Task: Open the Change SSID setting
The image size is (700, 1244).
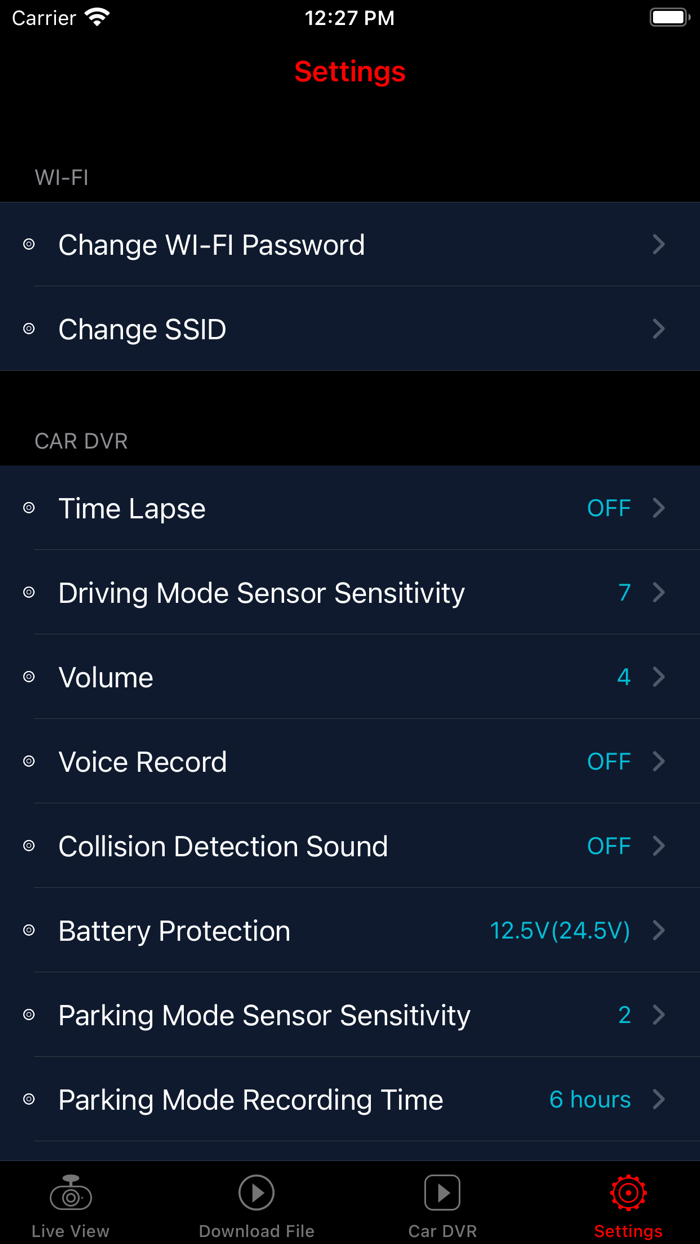Action: click(x=350, y=329)
